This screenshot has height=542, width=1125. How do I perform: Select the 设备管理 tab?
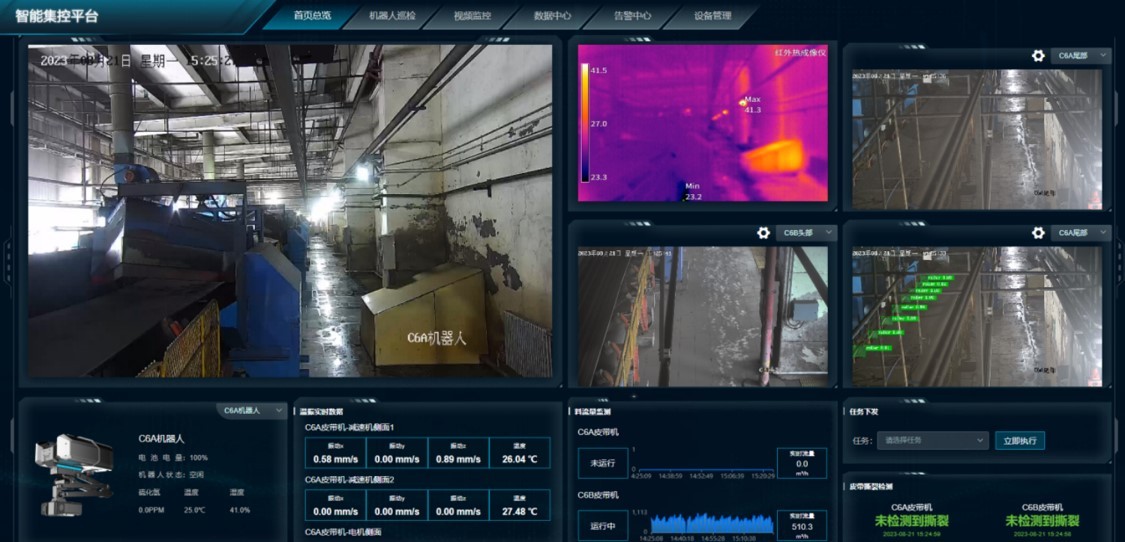click(x=712, y=16)
